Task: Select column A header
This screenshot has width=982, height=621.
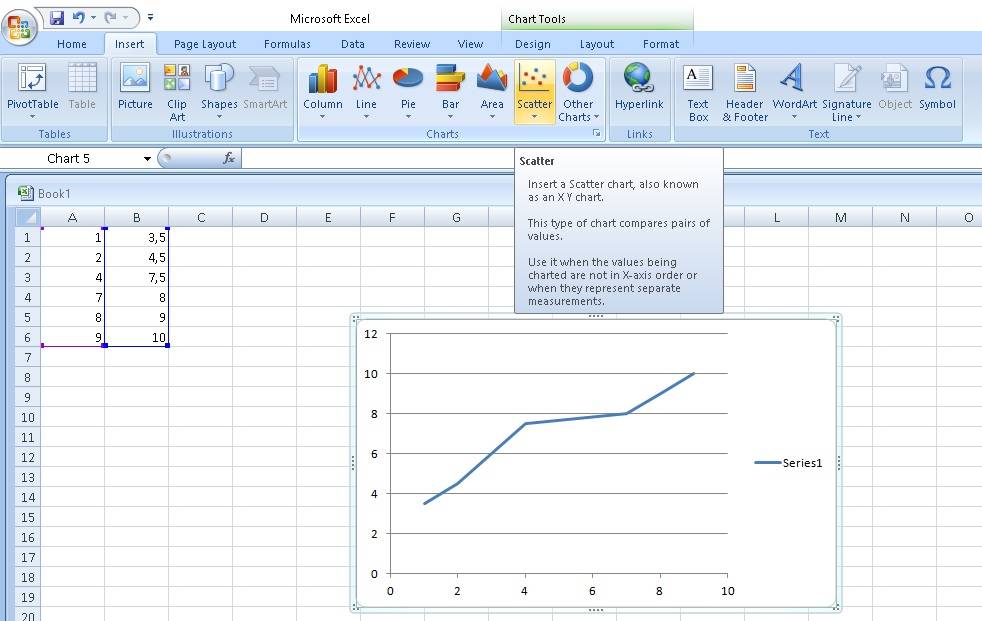Action: tap(73, 217)
